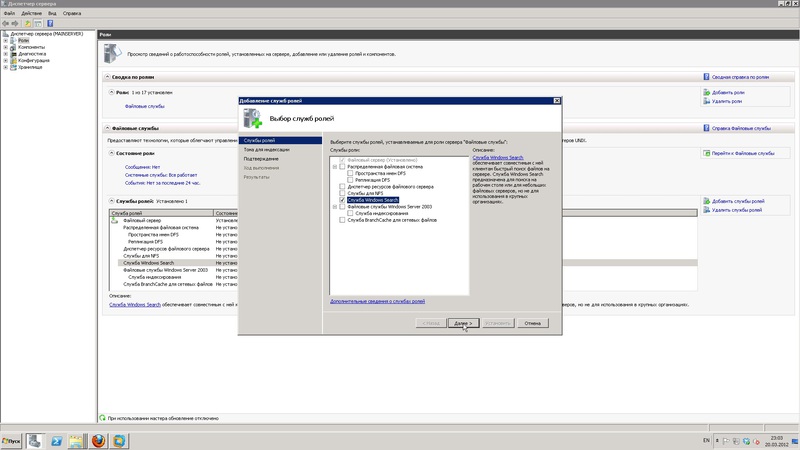Check Репликация DFS checkbox
This screenshot has width=800, height=450.
pos(350,180)
